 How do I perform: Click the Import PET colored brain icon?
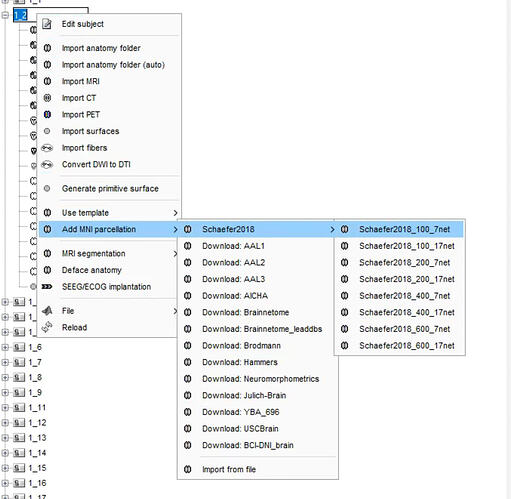[47, 115]
